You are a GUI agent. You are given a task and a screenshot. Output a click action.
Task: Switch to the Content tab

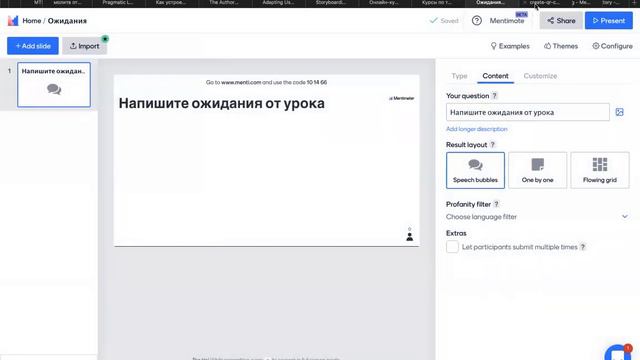495,76
